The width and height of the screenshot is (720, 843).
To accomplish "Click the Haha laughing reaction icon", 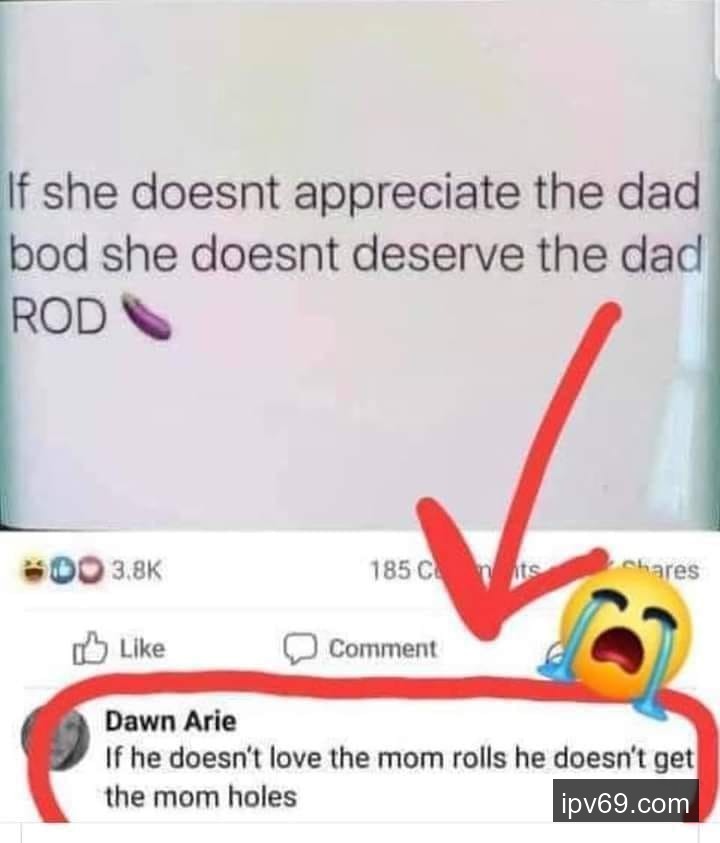I will click(x=35, y=570).
